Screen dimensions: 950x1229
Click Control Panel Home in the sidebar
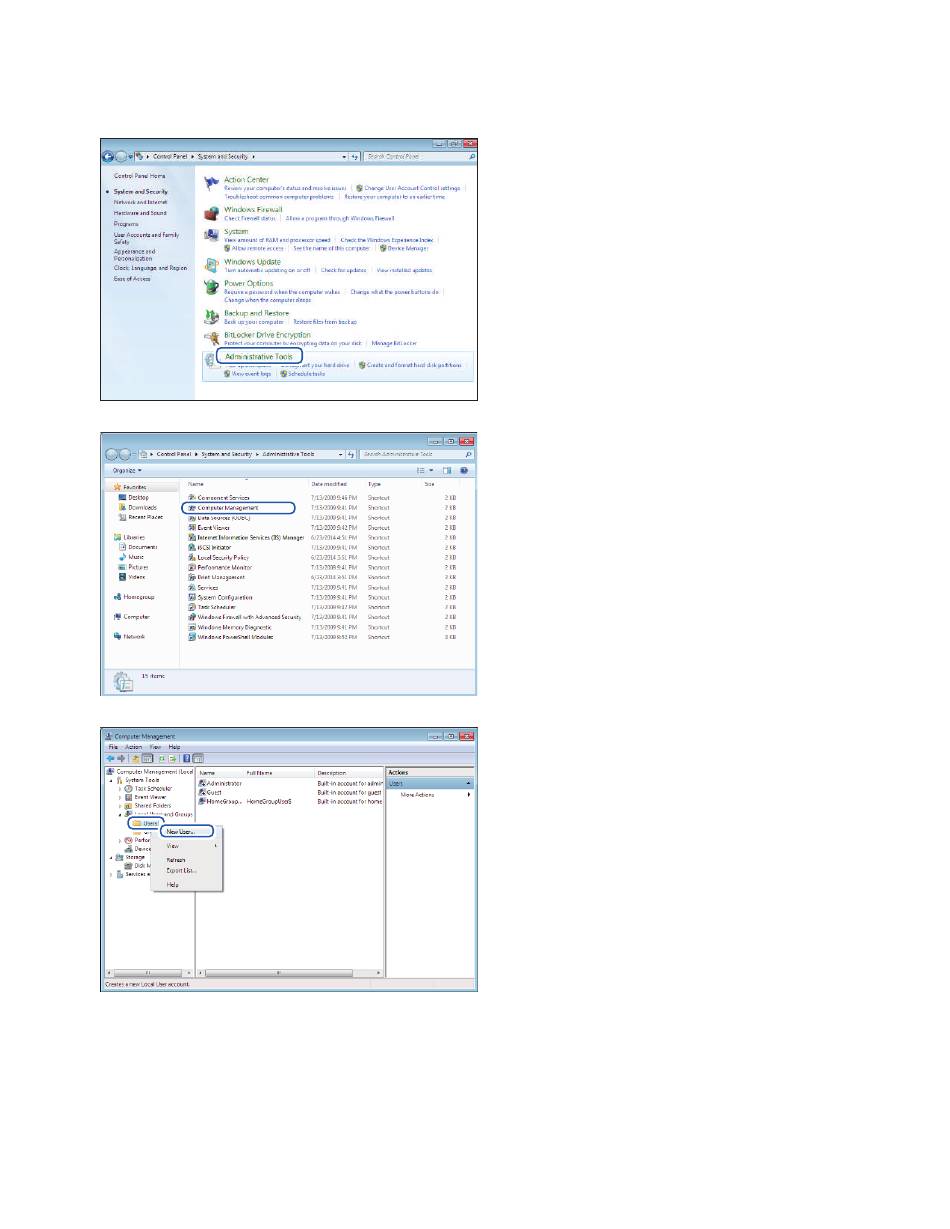coord(139,176)
